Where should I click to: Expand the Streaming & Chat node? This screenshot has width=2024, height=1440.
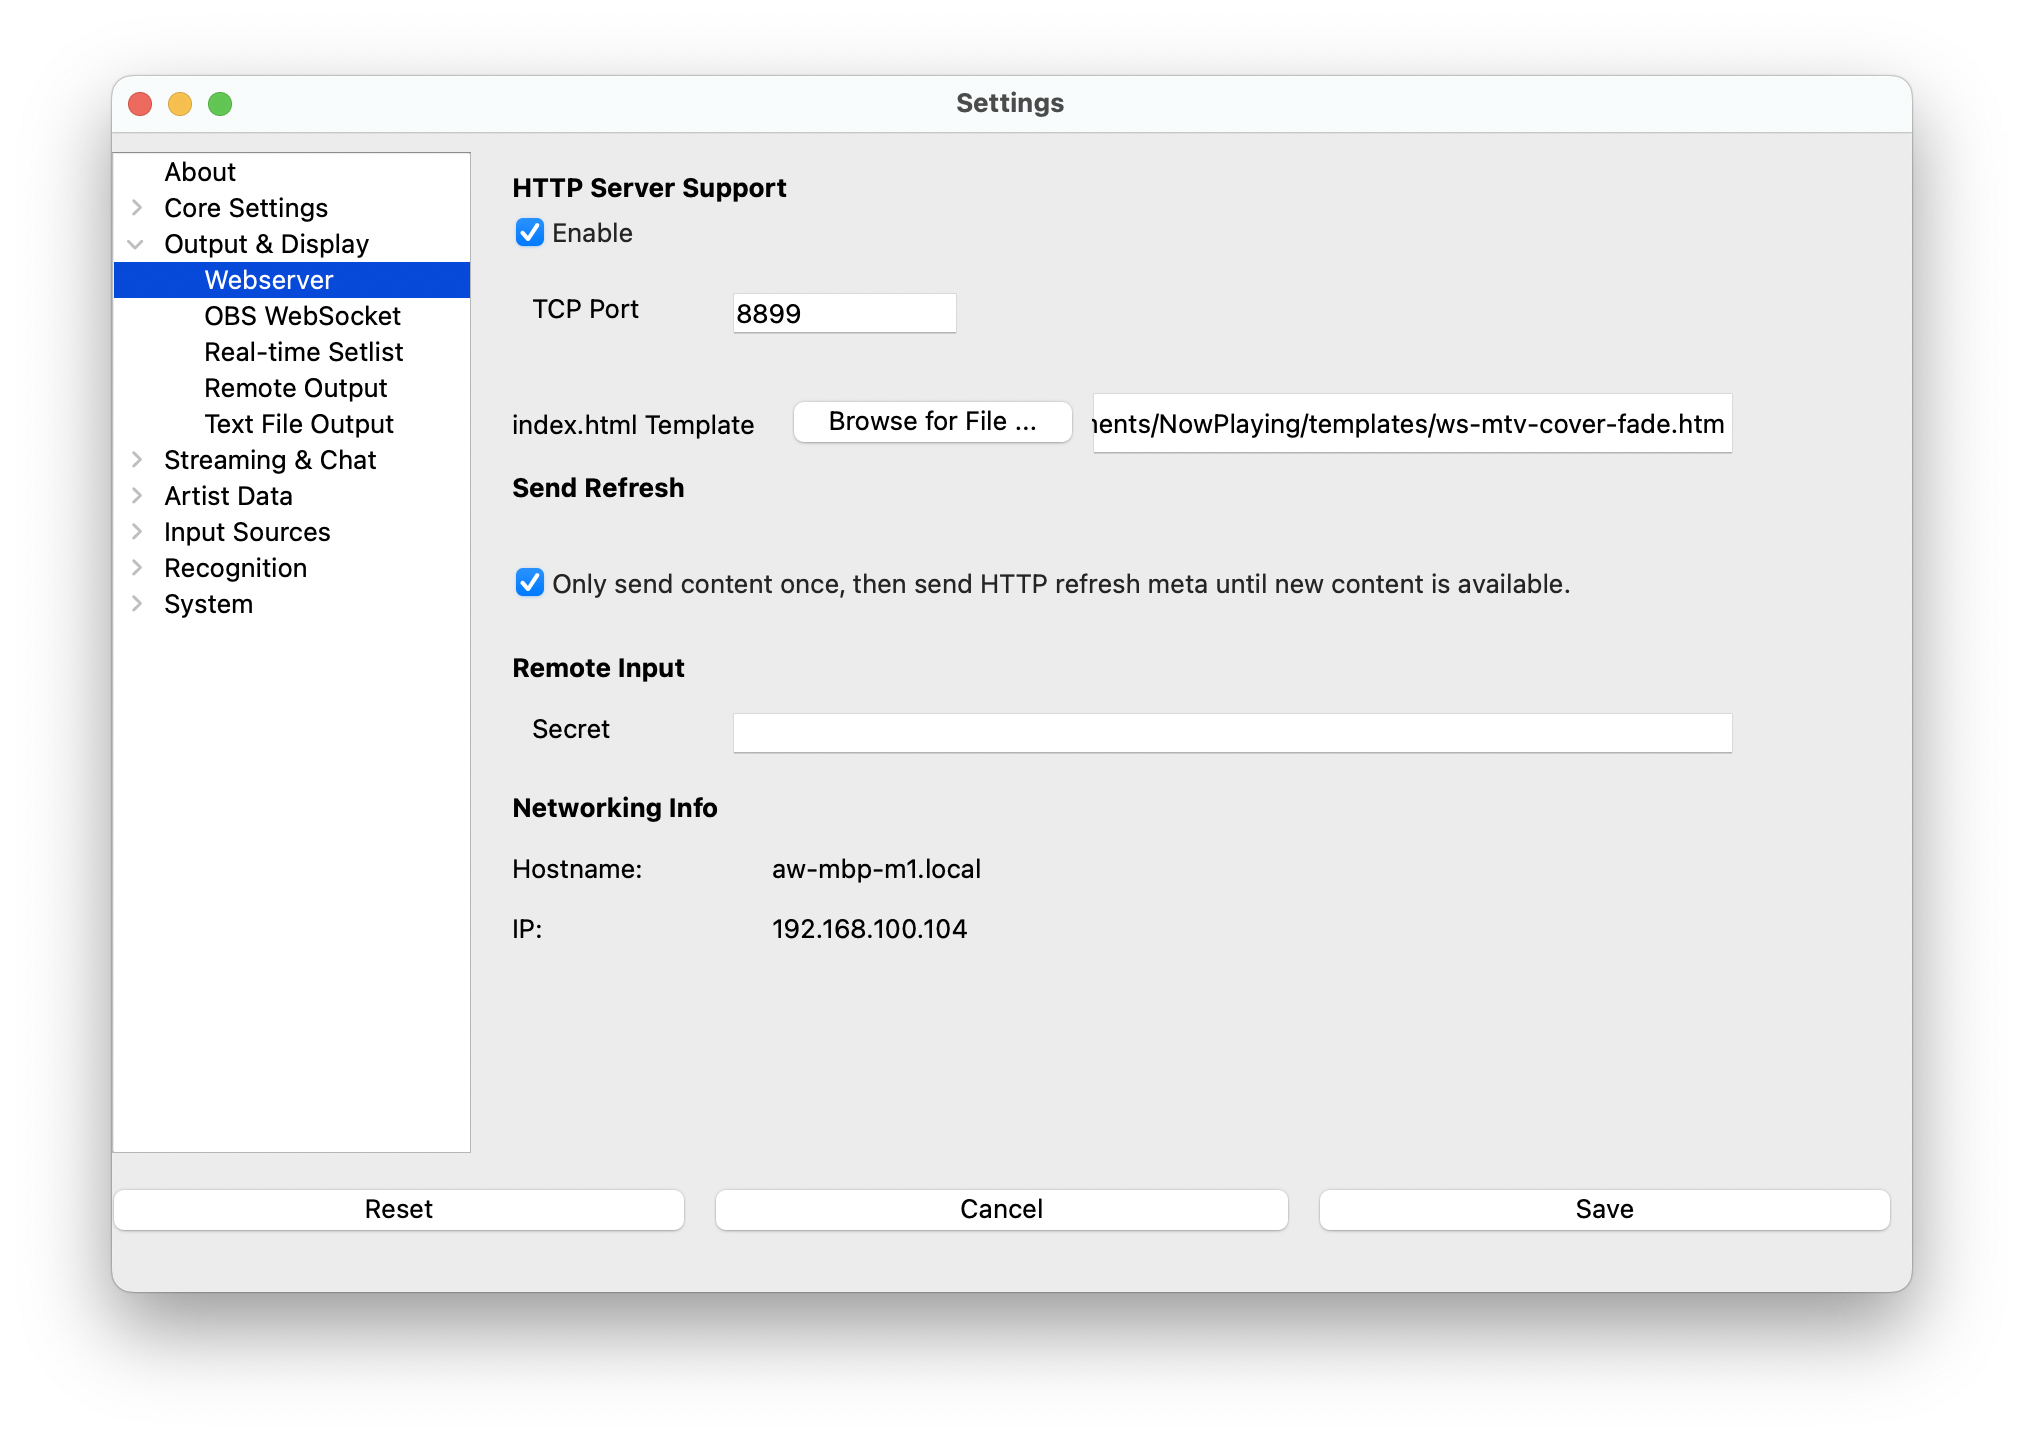pyautogui.click(x=137, y=460)
